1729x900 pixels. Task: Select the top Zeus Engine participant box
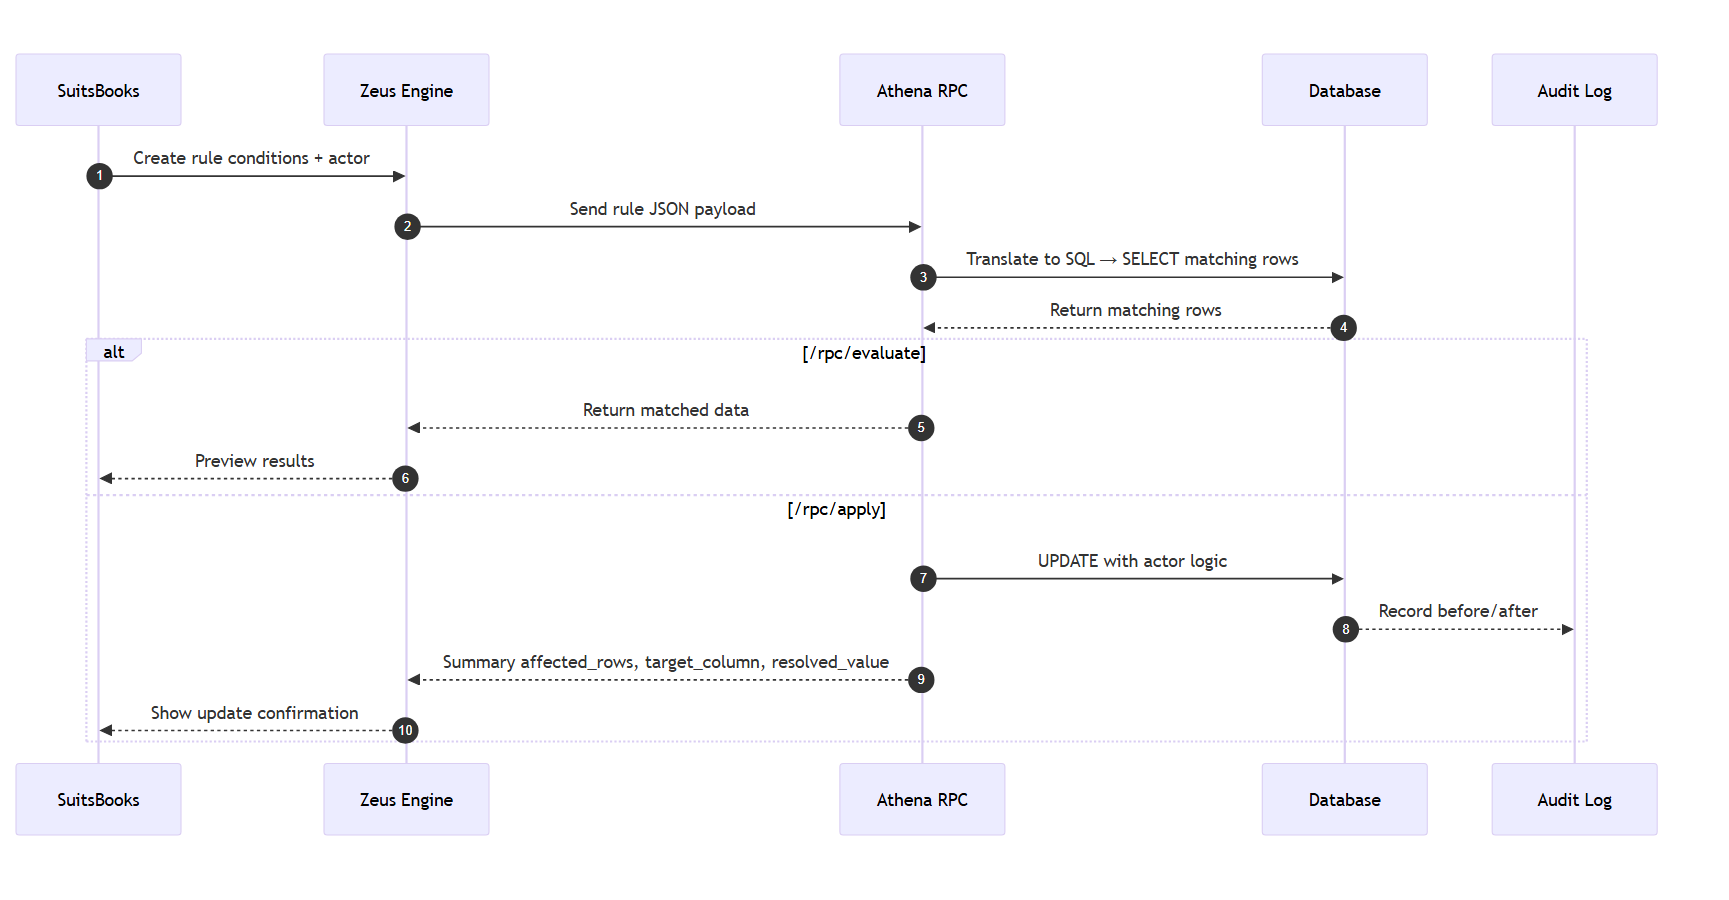tap(406, 90)
